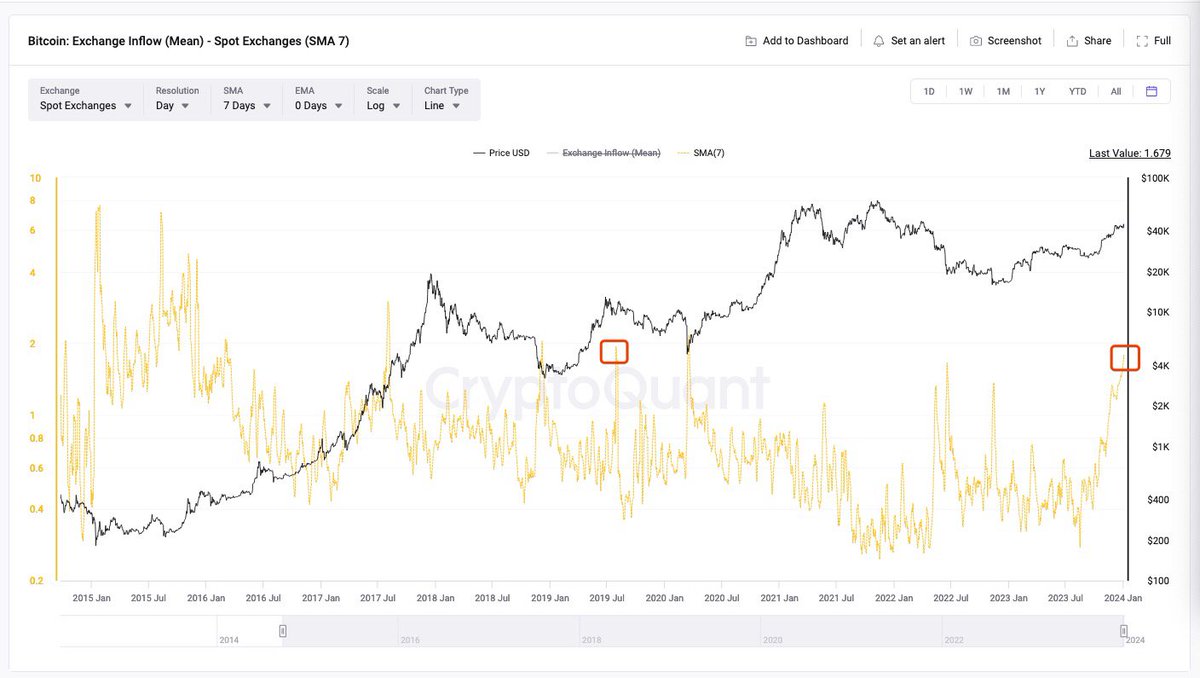View chart in Full screen
Viewport: 1200px width, 678px height.
1154,41
